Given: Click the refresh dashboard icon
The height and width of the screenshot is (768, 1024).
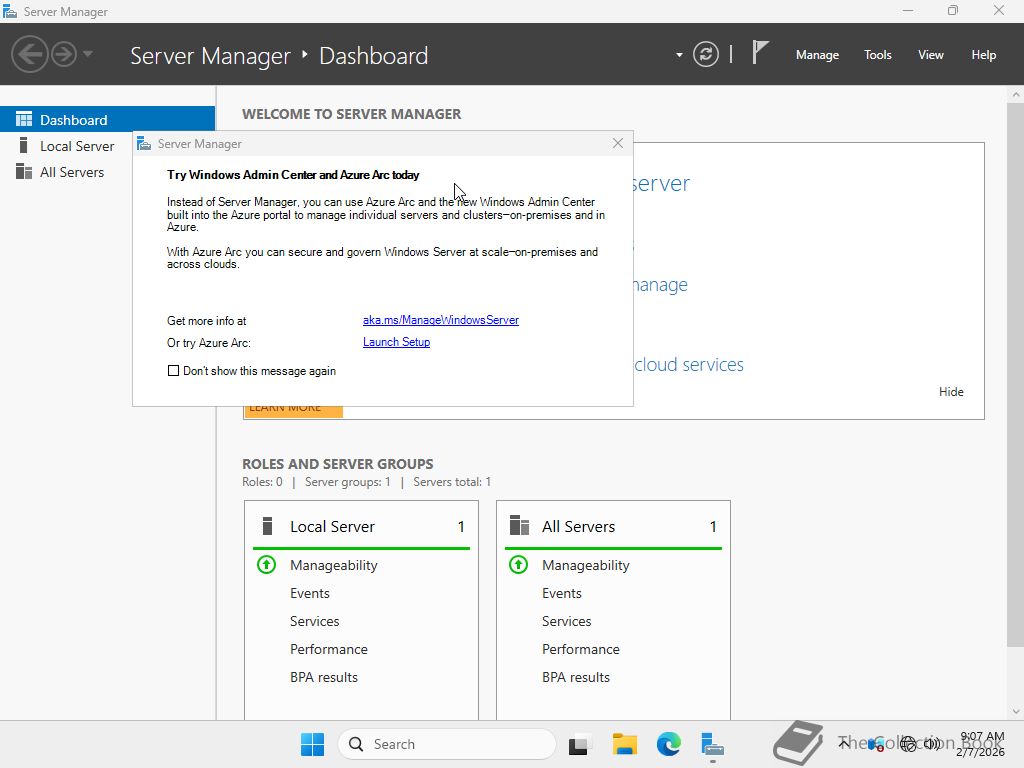Looking at the screenshot, I should point(706,55).
